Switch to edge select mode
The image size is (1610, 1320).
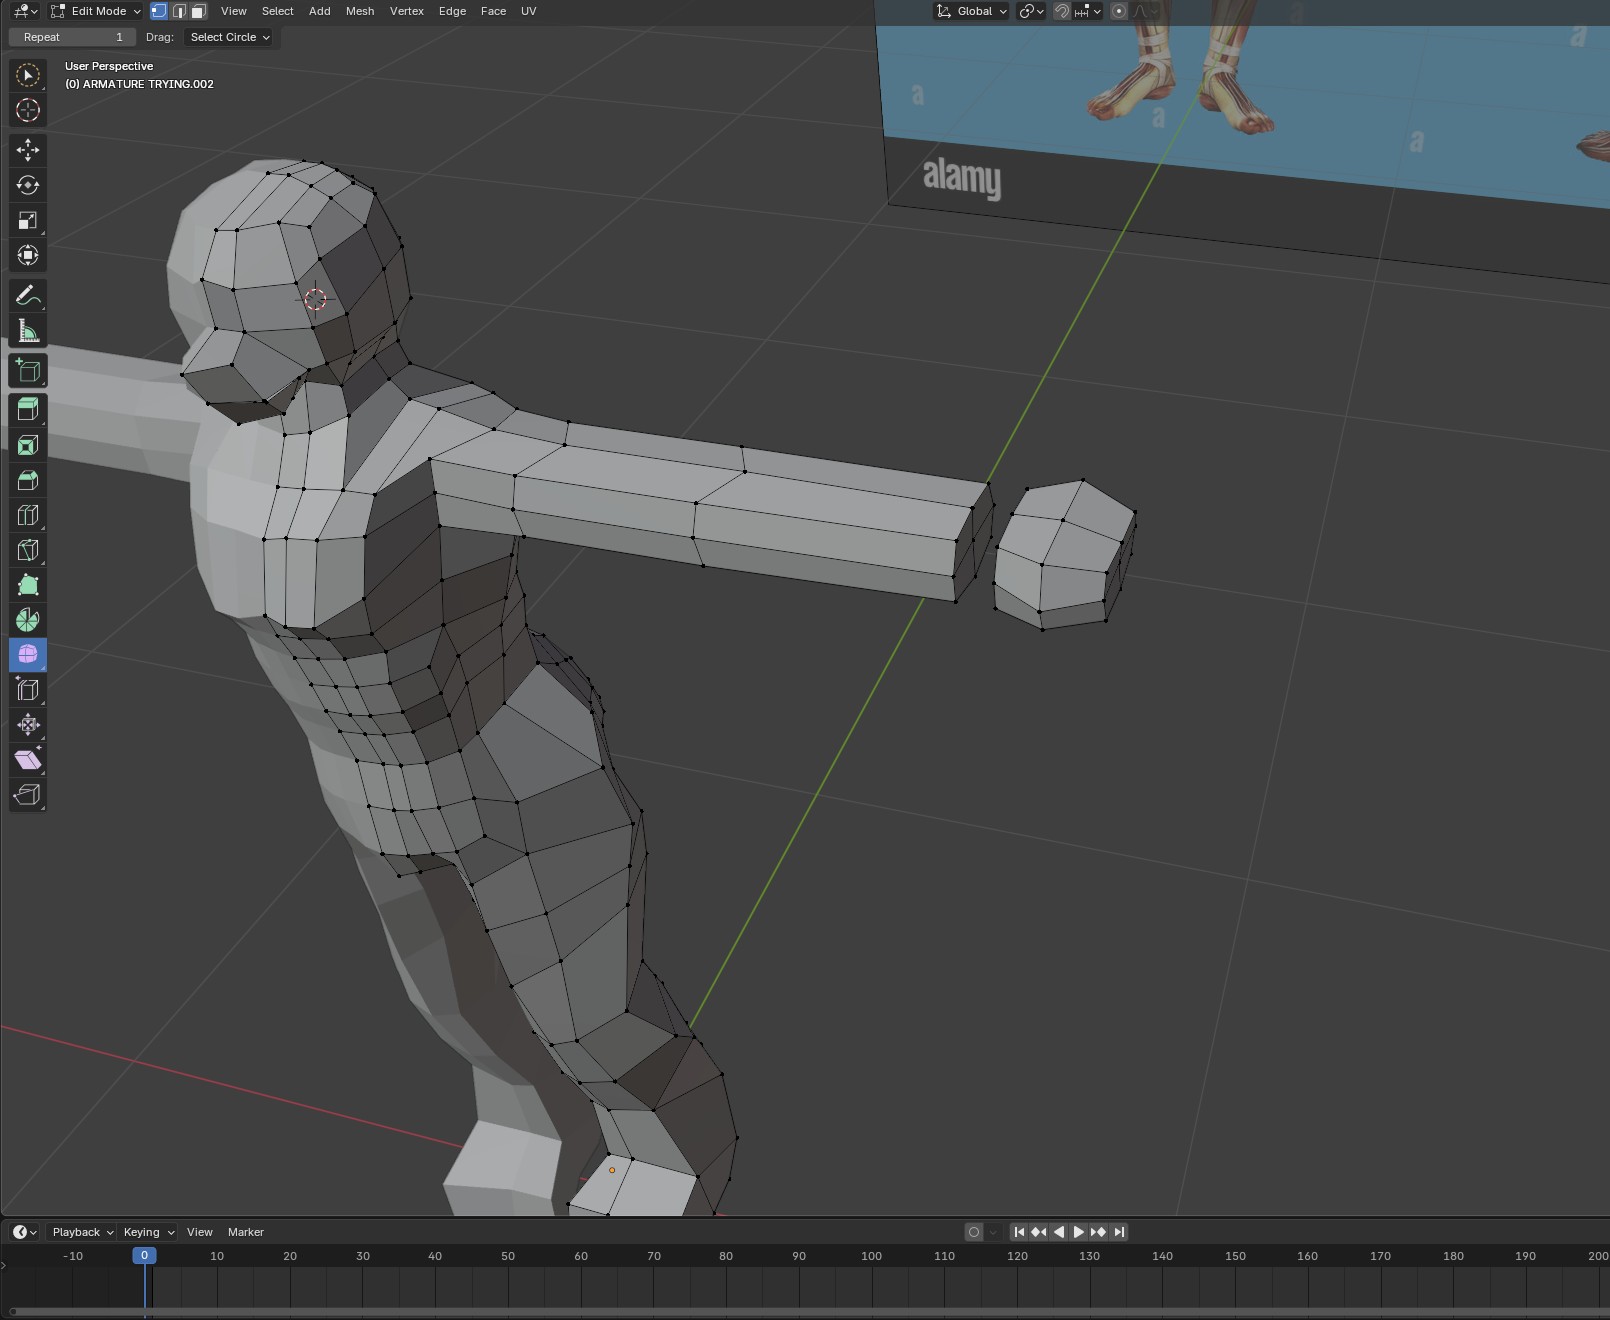[179, 11]
